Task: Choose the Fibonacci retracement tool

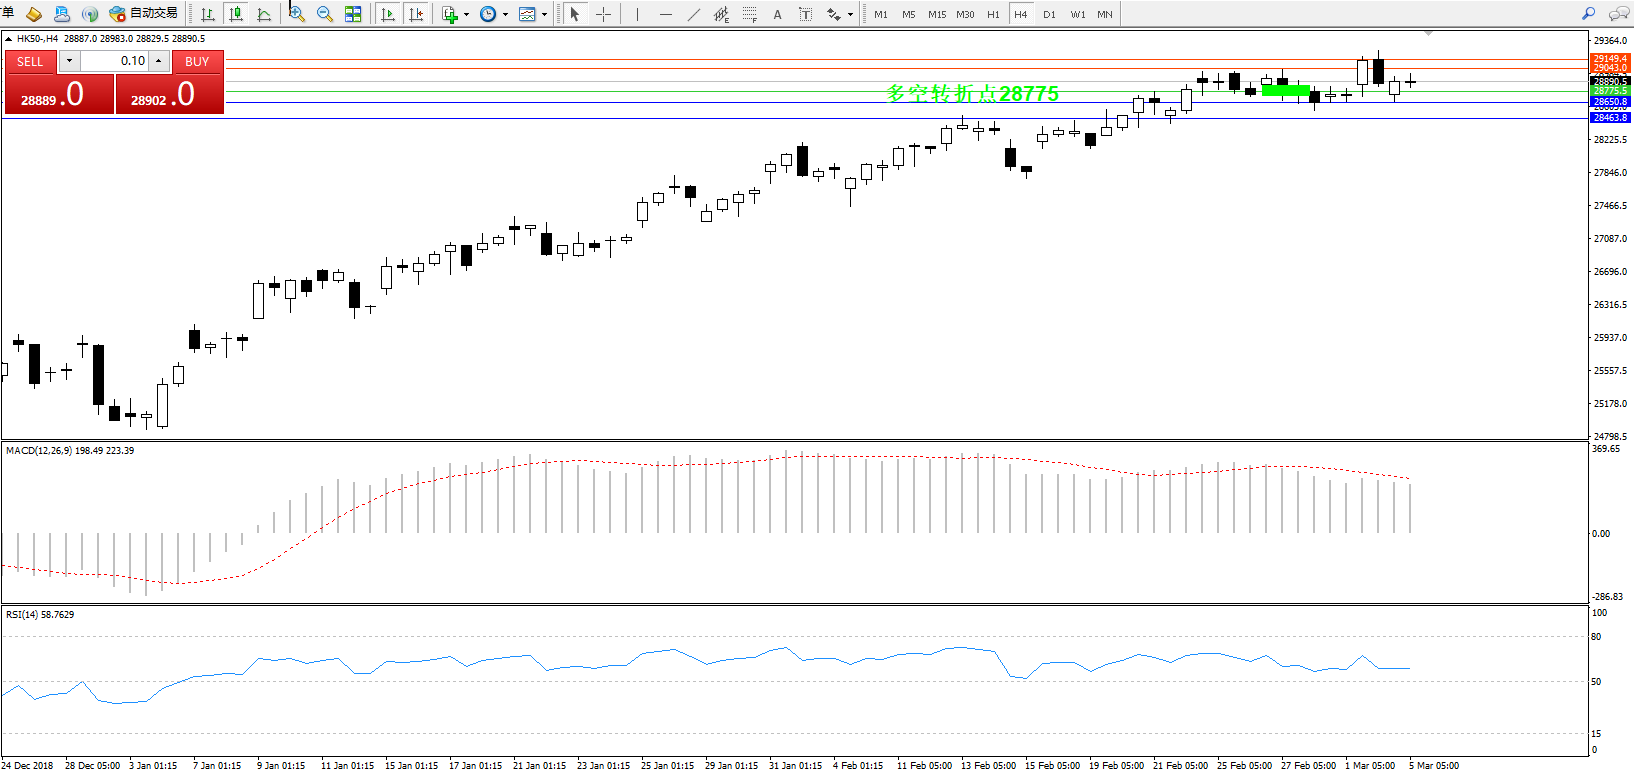Action: pos(749,14)
